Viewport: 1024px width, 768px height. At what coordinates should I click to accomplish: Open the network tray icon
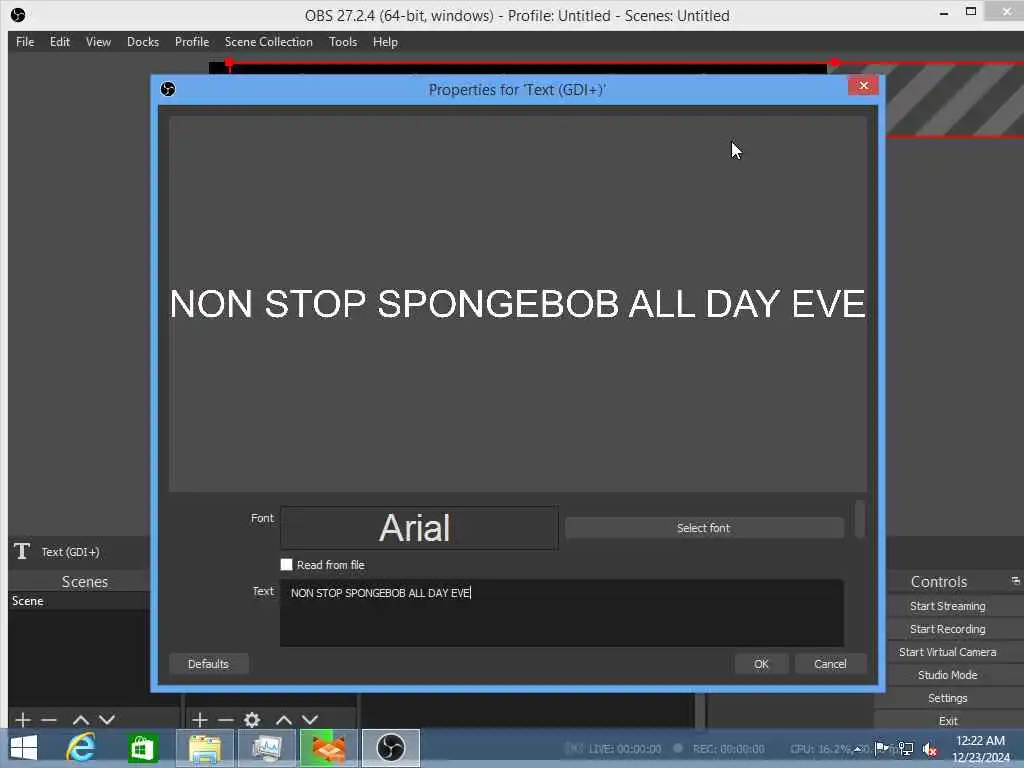[x=906, y=748]
